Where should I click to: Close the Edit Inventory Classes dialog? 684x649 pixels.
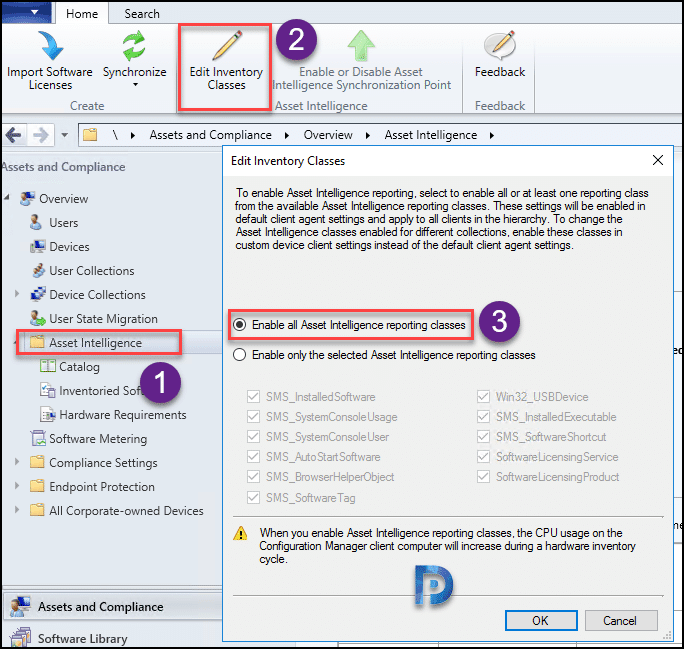[658, 160]
